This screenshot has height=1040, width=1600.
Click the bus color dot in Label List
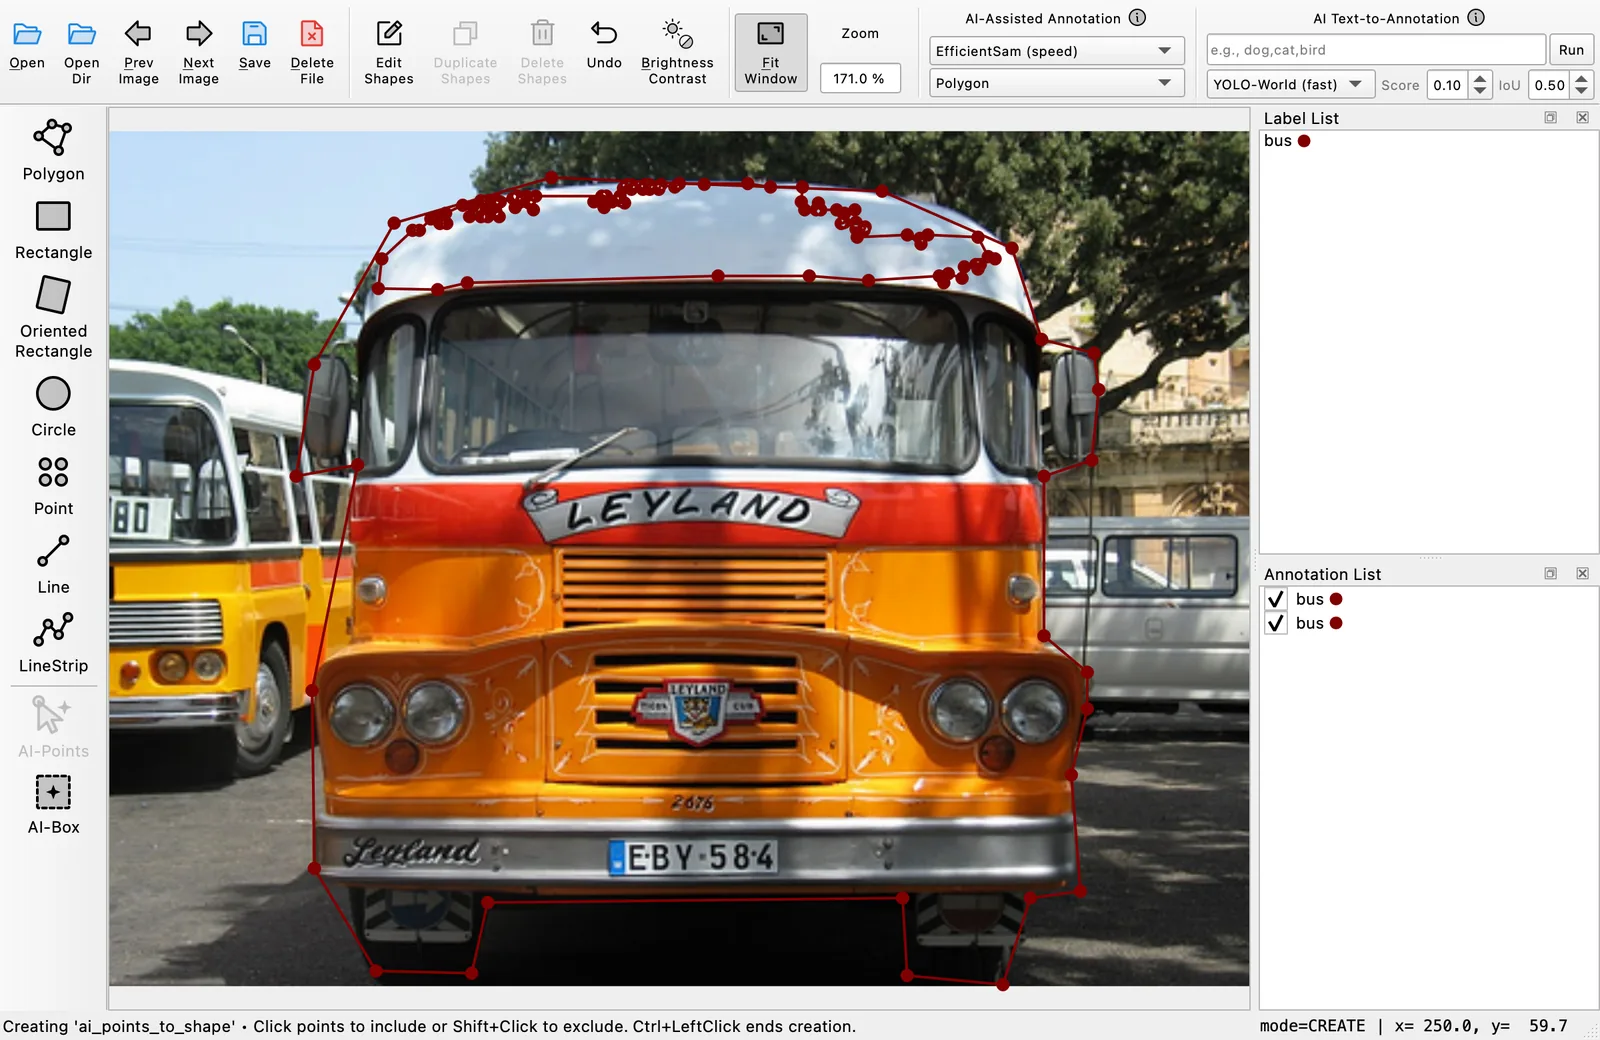tap(1304, 141)
